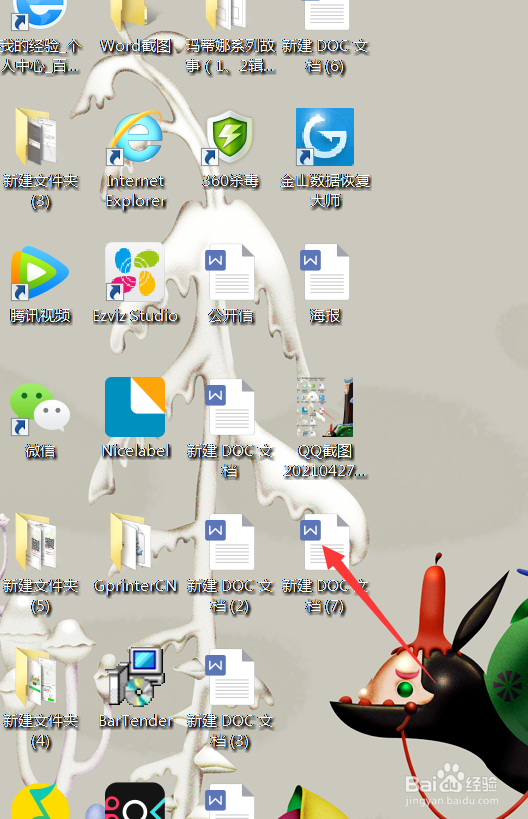Click the 'Internet Explorer' label text
528x819 pixels.
(x=136, y=191)
